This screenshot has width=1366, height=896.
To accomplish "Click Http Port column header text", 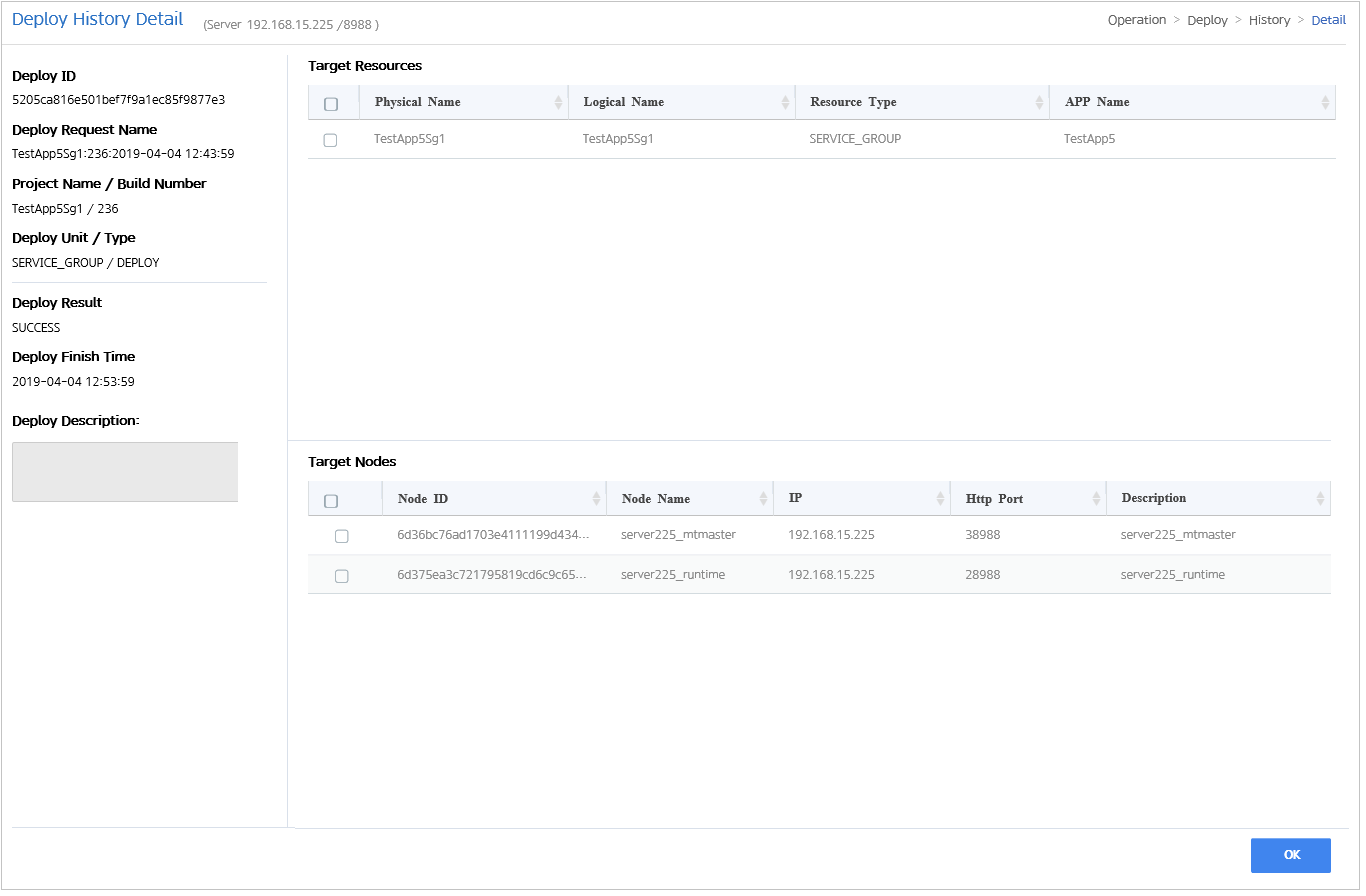I will pos(994,498).
